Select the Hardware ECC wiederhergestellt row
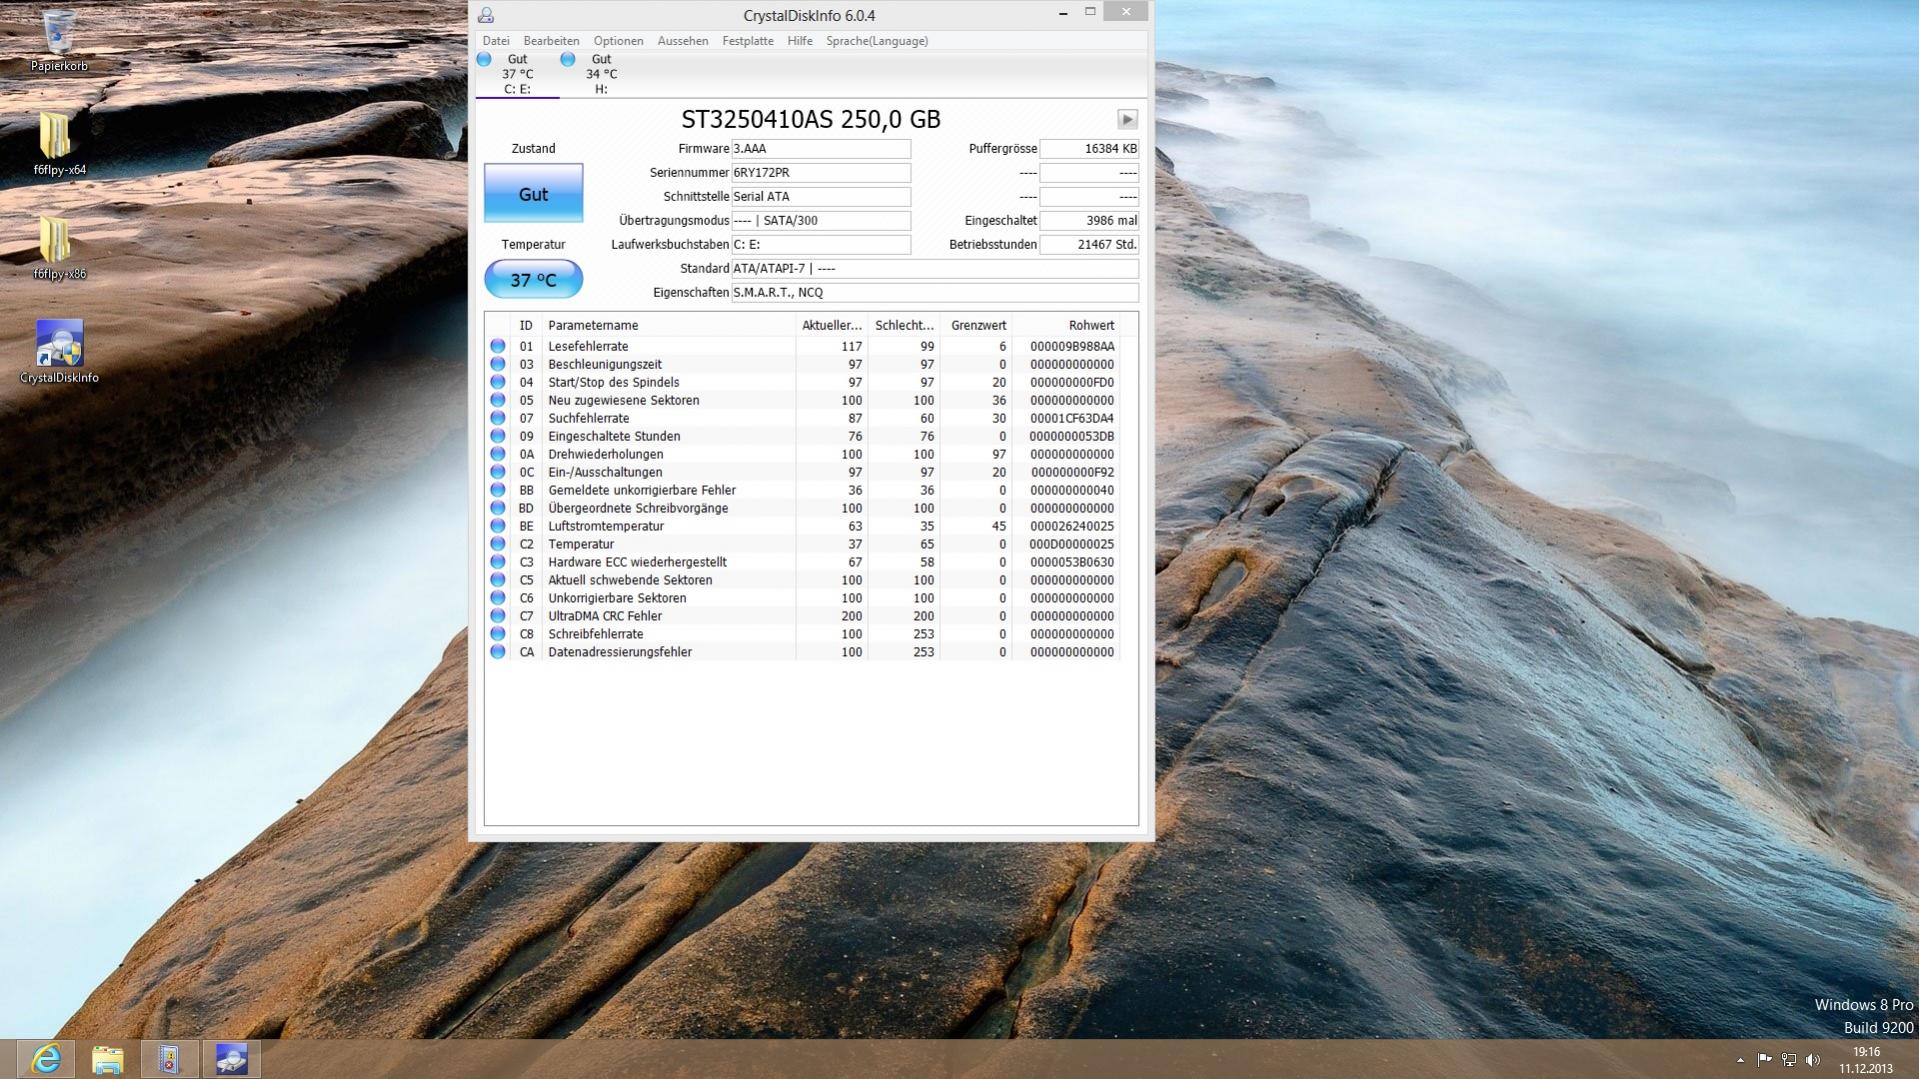Screen dimensions: 1919x1079 (x=803, y=562)
